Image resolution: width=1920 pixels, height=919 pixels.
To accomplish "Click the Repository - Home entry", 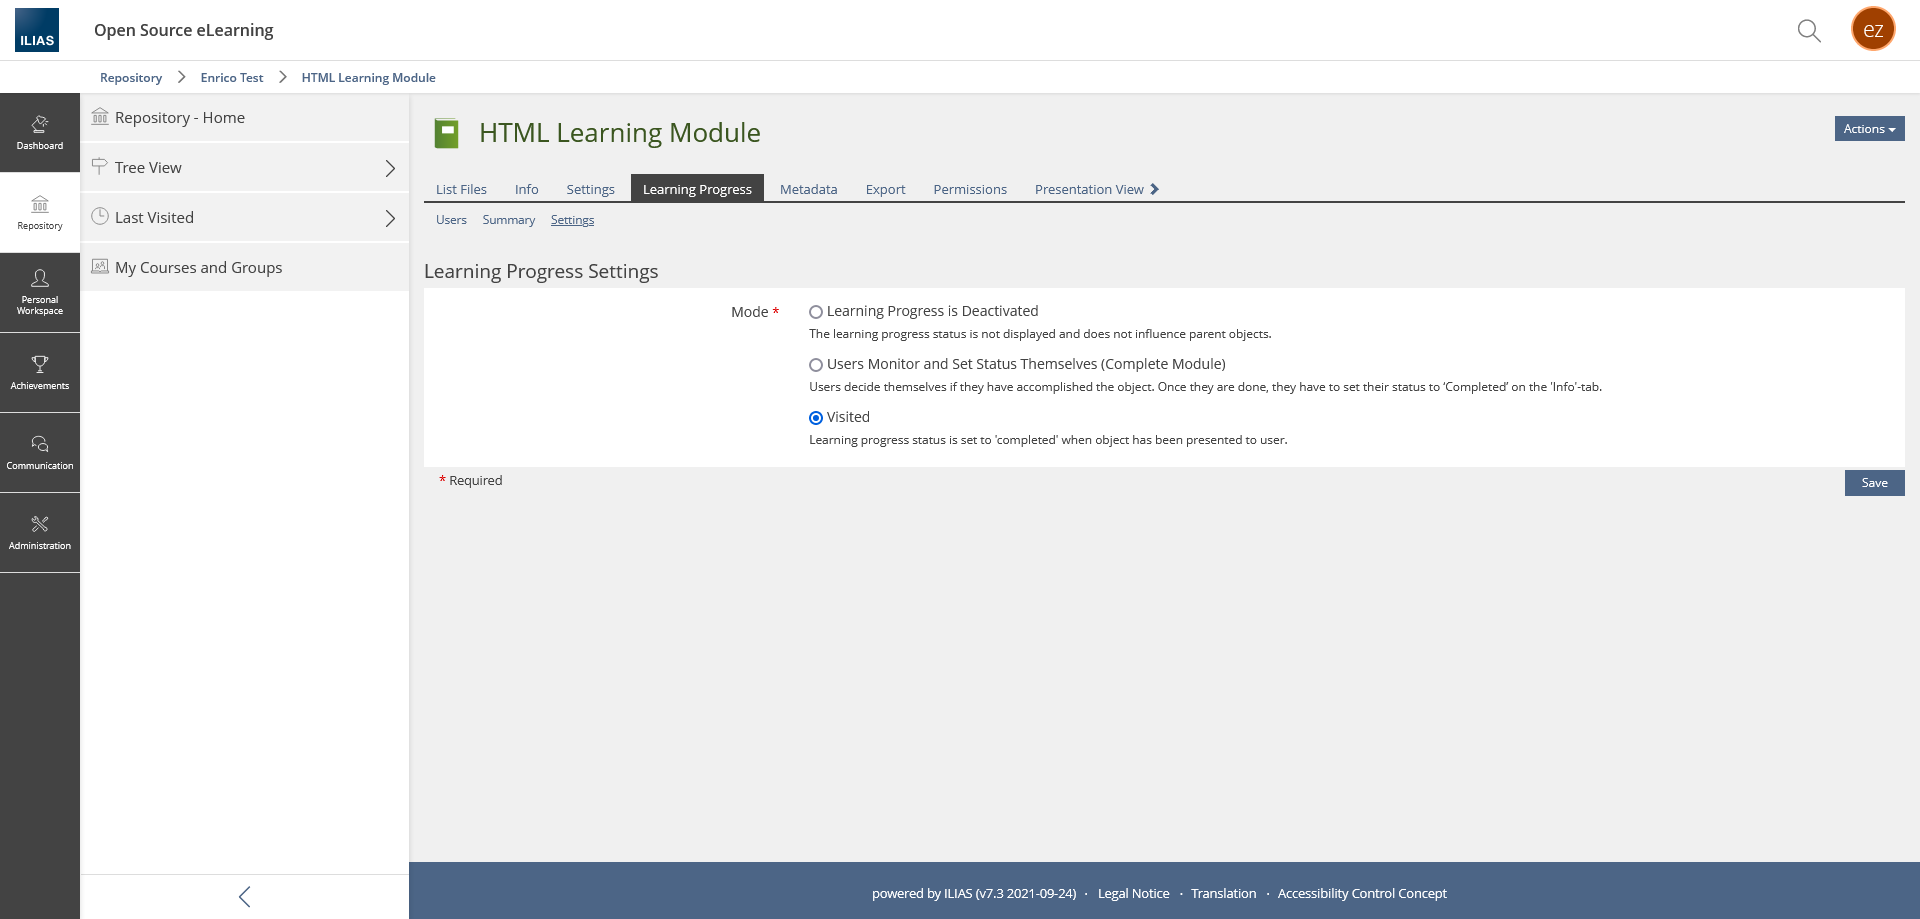I will [x=245, y=117].
